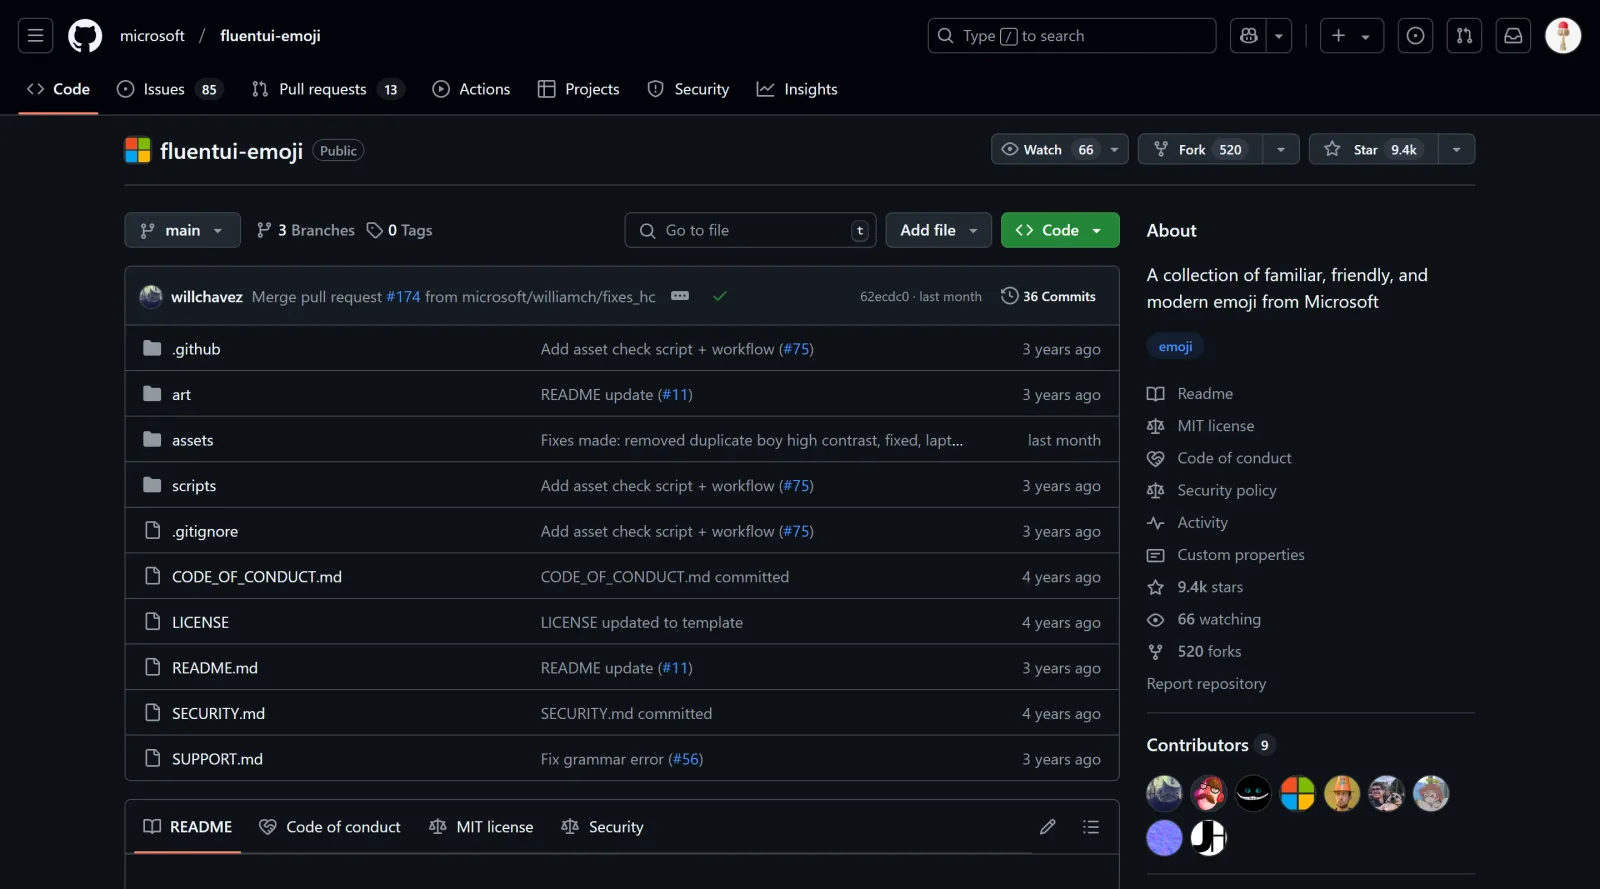Click the Go to file search field
Viewport: 1600px width, 889px height.
pyautogui.click(x=750, y=230)
